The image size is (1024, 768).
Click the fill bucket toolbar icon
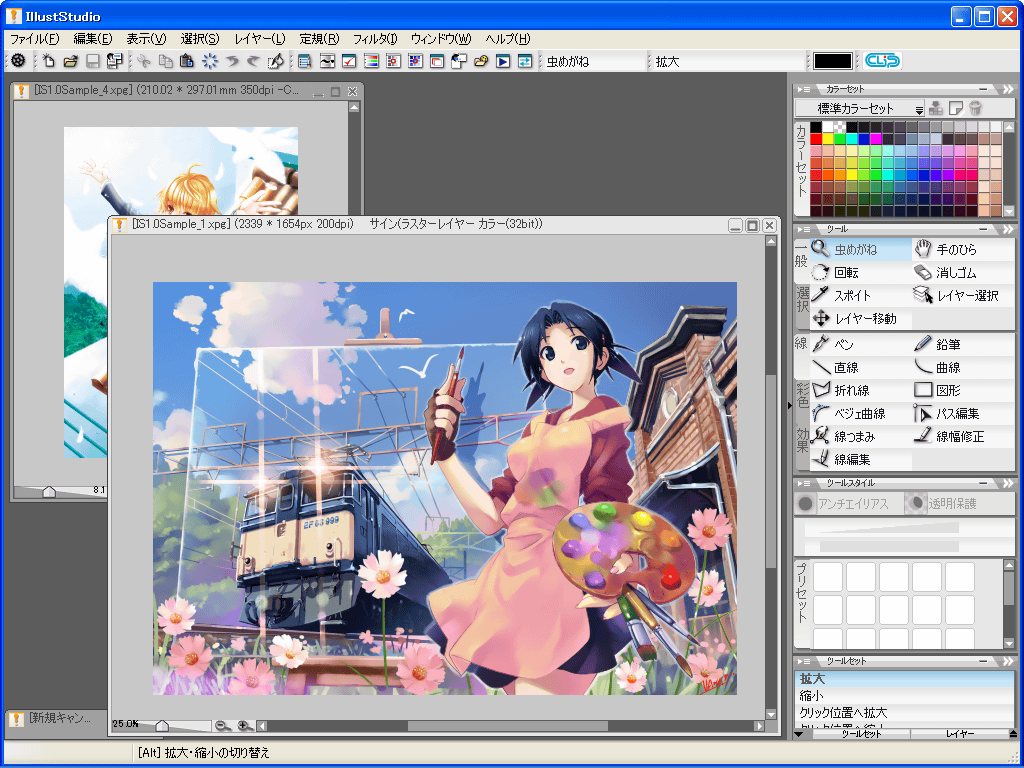click(x=276, y=61)
